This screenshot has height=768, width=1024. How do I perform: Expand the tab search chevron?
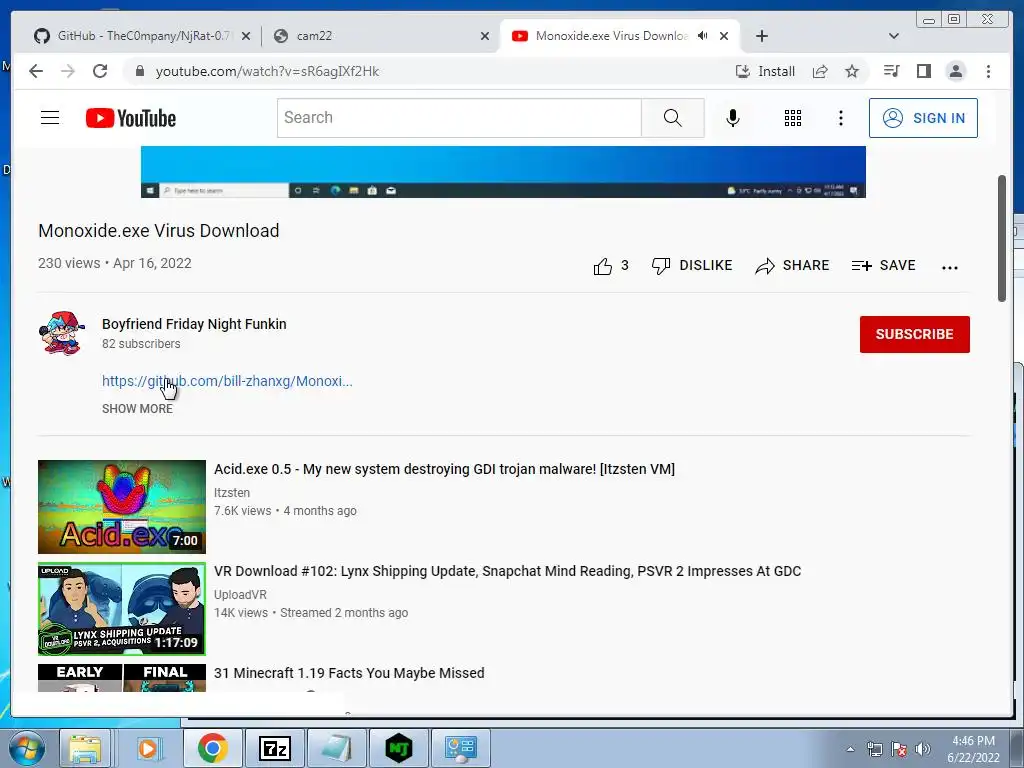(x=894, y=36)
